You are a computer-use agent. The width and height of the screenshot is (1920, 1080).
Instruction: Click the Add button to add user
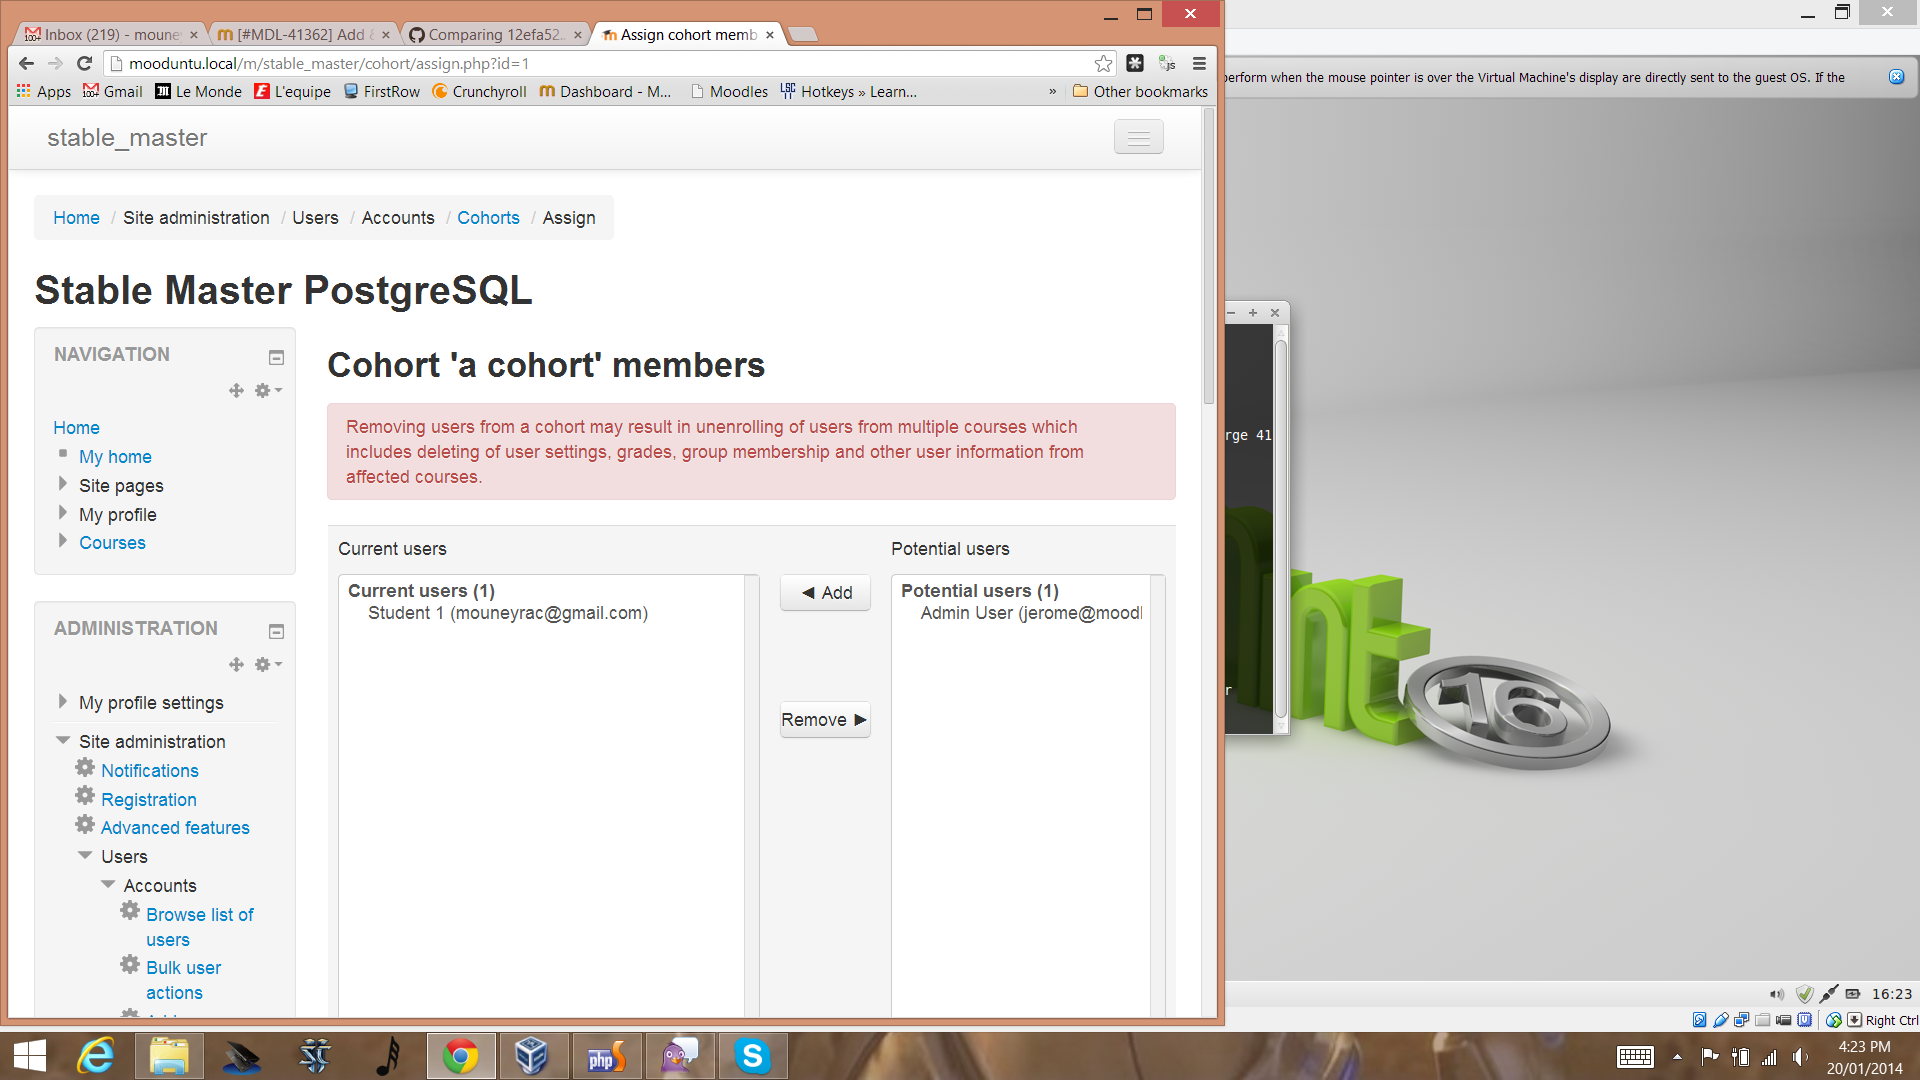[825, 593]
